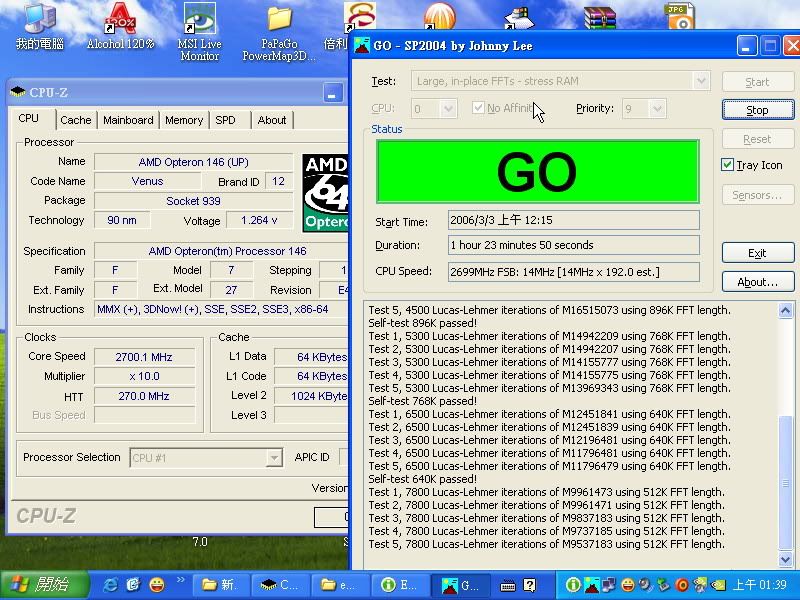Click the green info icon in system tray
Viewport: 800px width, 600px height.
pos(572,585)
